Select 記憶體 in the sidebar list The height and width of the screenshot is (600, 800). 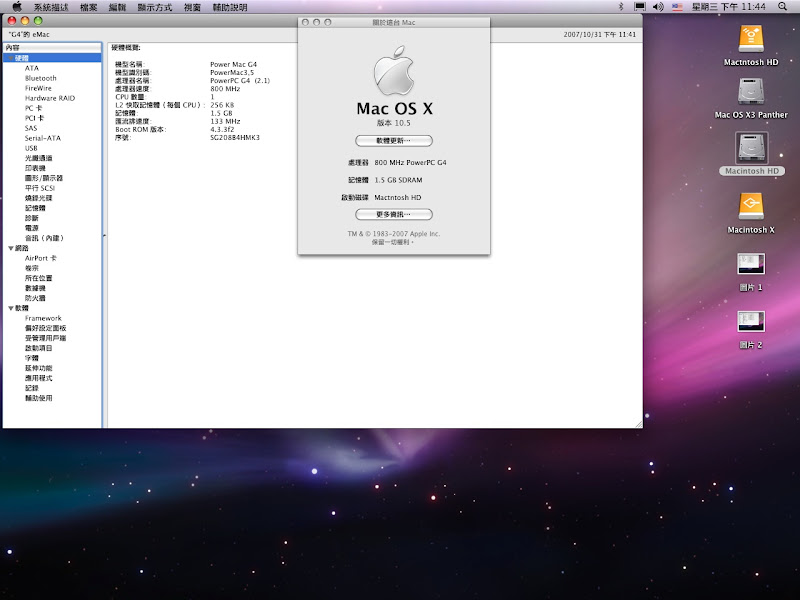[35, 208]
